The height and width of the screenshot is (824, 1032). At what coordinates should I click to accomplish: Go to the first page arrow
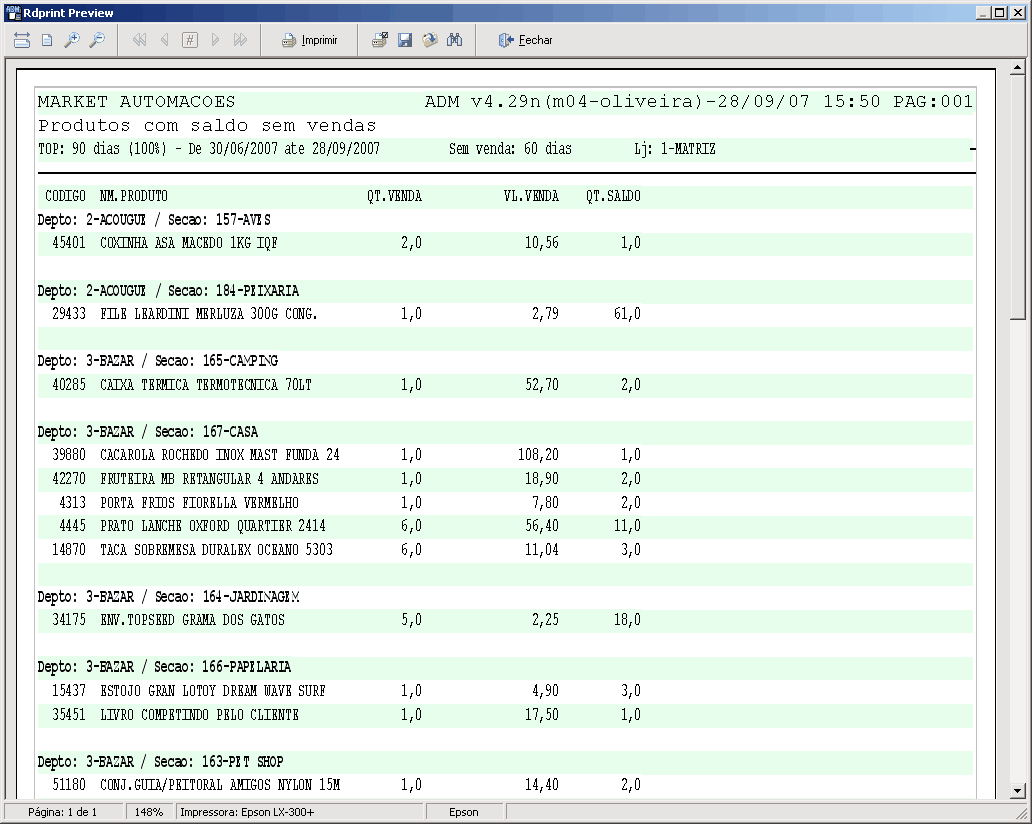(139, 40)
